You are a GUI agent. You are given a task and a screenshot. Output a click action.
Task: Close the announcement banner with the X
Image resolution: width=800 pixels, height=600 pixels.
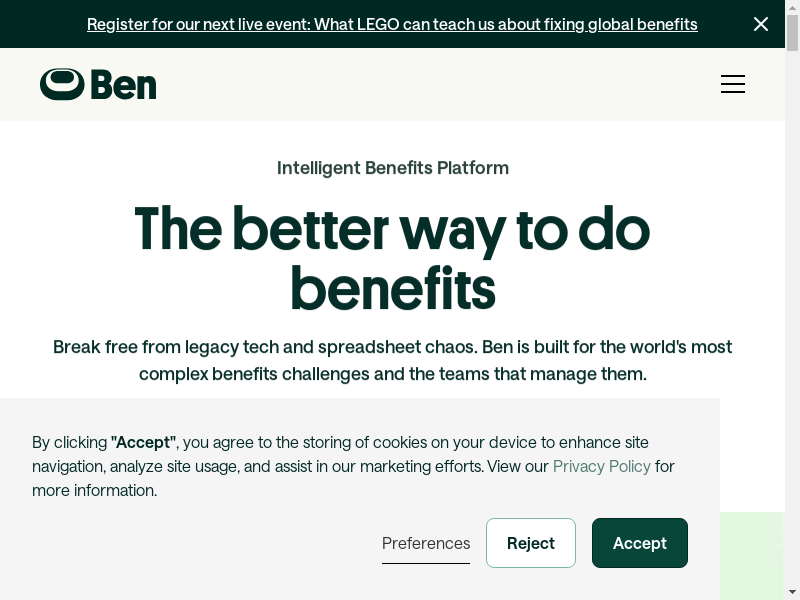(x=761, y=24)
